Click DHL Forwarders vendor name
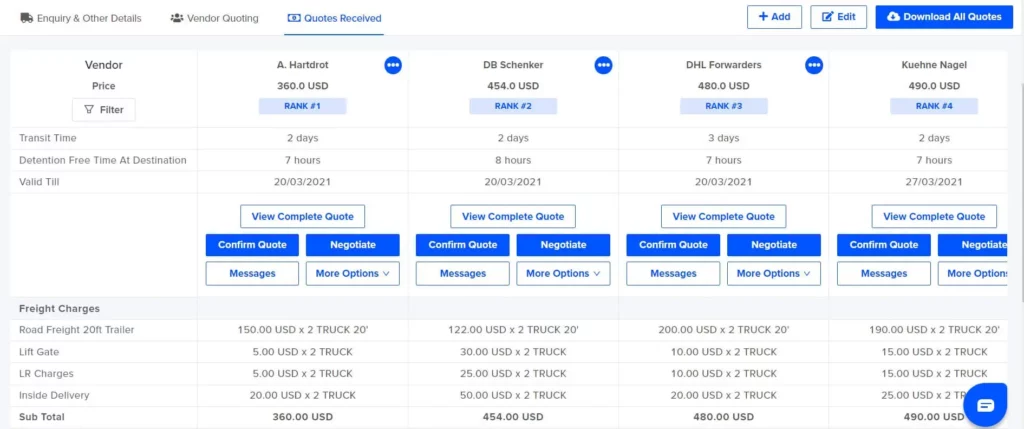1024x429 pixels. (x=724, y=65)
